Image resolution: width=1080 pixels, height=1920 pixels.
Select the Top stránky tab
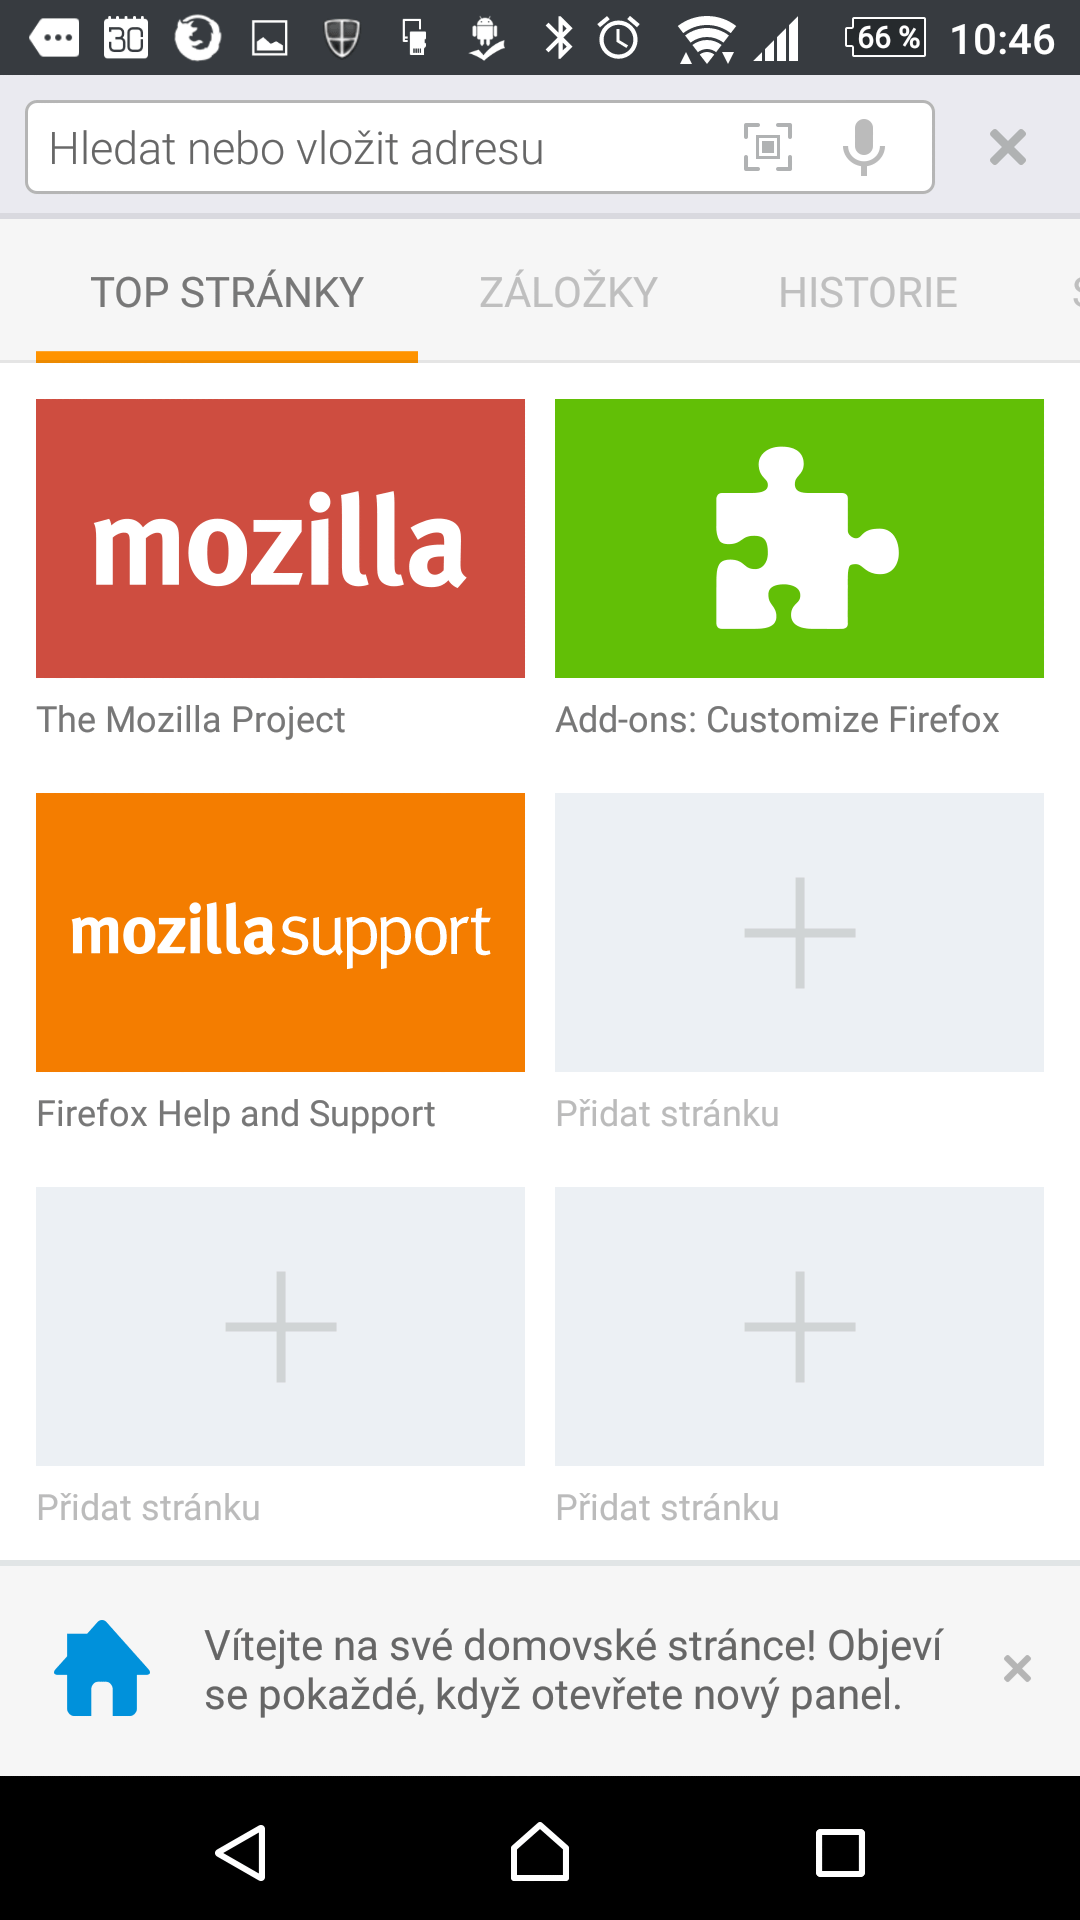227,293
